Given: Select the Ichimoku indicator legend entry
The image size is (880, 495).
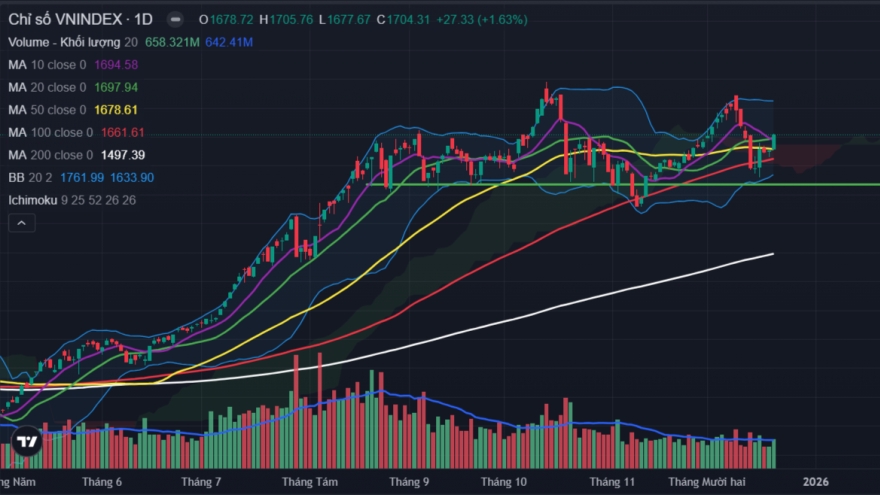Looking at the screenshot, I should tap(36, 200).
